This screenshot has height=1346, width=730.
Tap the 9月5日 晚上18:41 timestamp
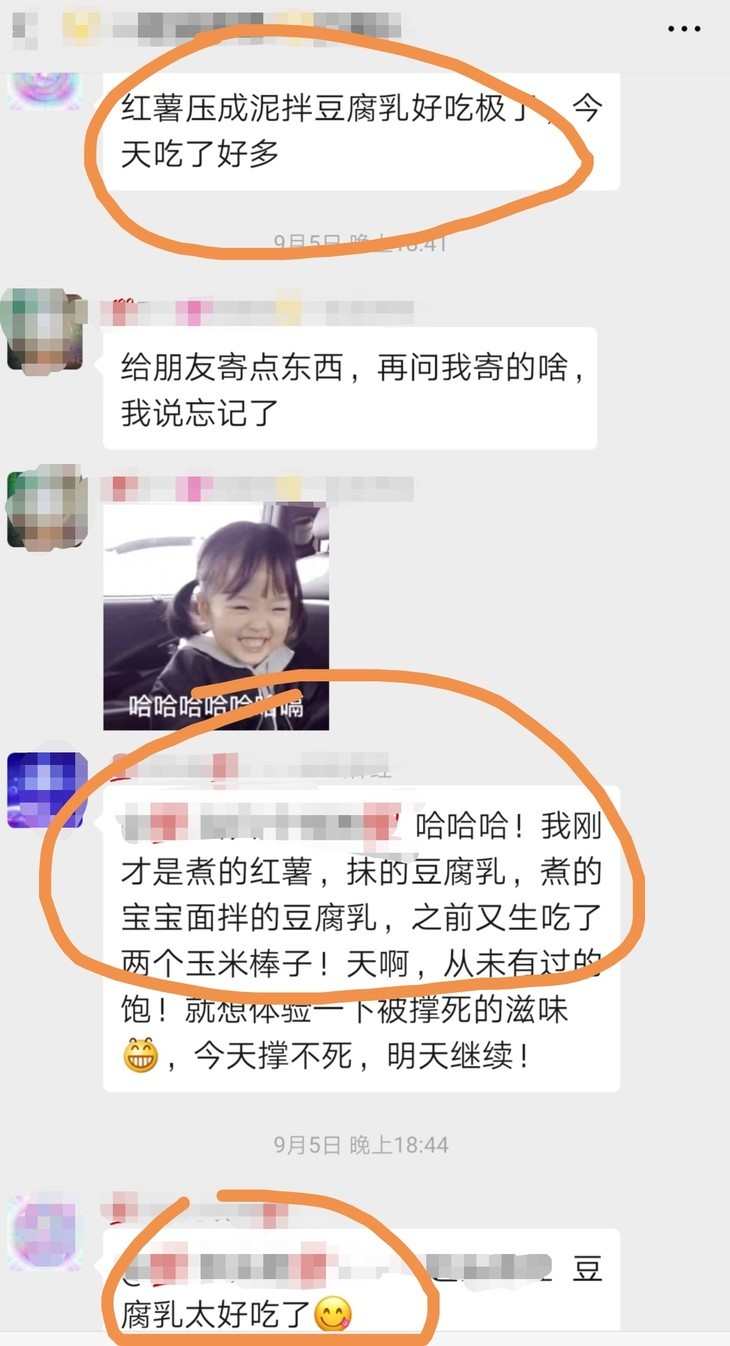point(361,243)
